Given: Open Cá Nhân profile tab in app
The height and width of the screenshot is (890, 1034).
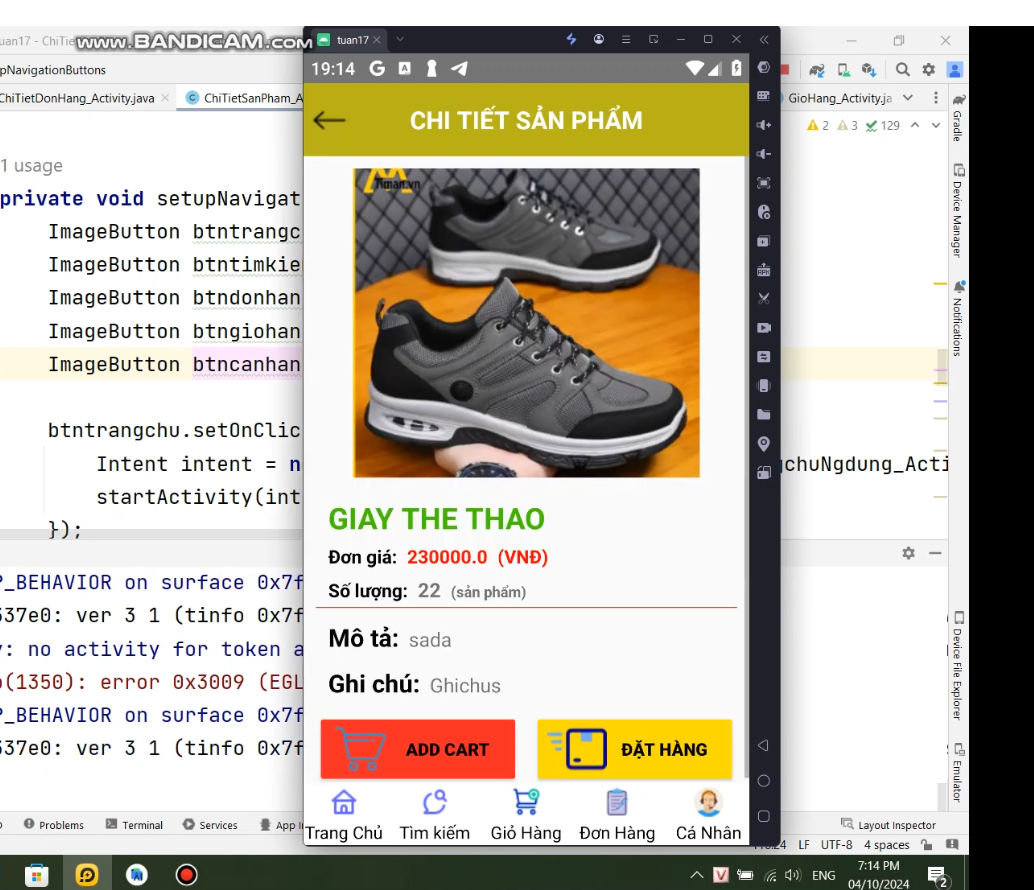Looking at the screenshot, I should [x=708, y=816].
